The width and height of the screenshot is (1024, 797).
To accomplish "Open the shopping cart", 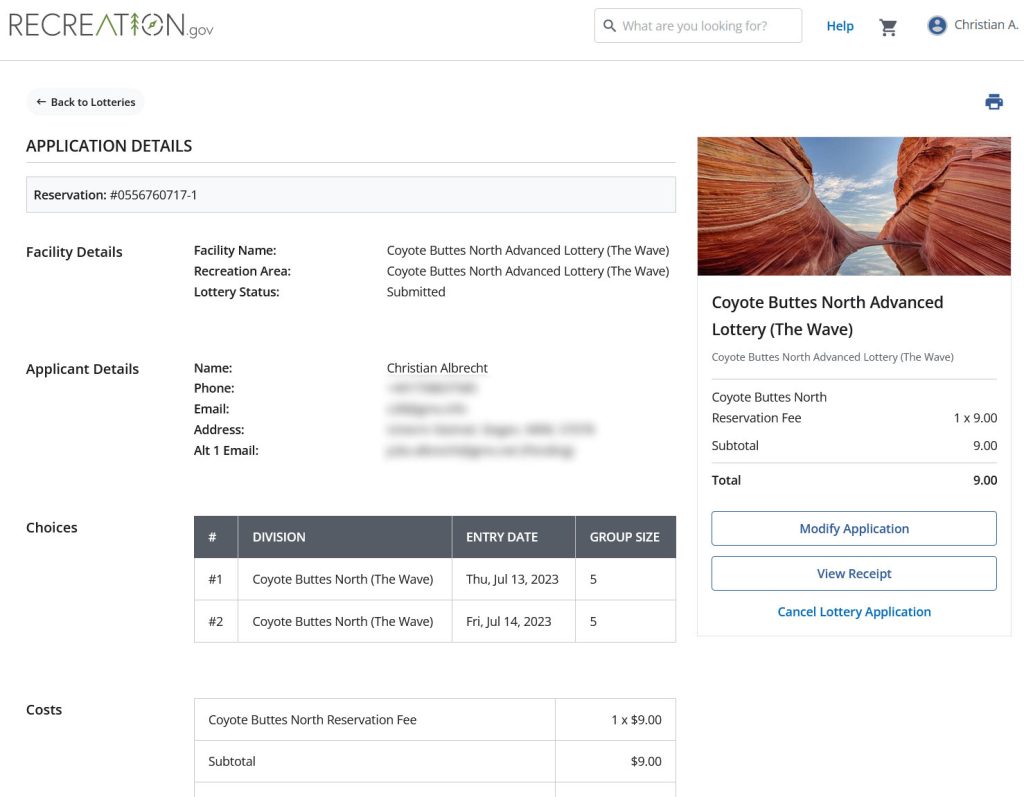I will pyautogui.click(x=888, y=27).
